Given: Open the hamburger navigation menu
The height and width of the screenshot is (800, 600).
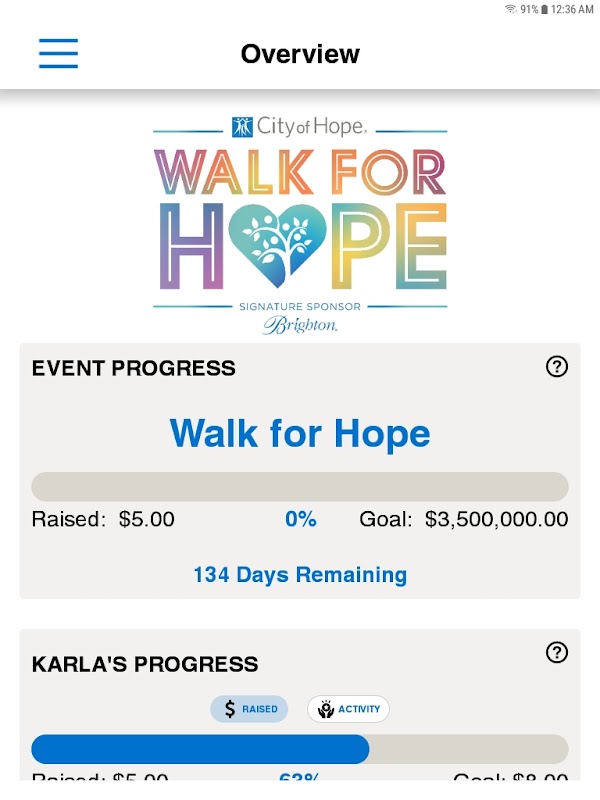Looking at the screenshot, I should pos(58,53).
